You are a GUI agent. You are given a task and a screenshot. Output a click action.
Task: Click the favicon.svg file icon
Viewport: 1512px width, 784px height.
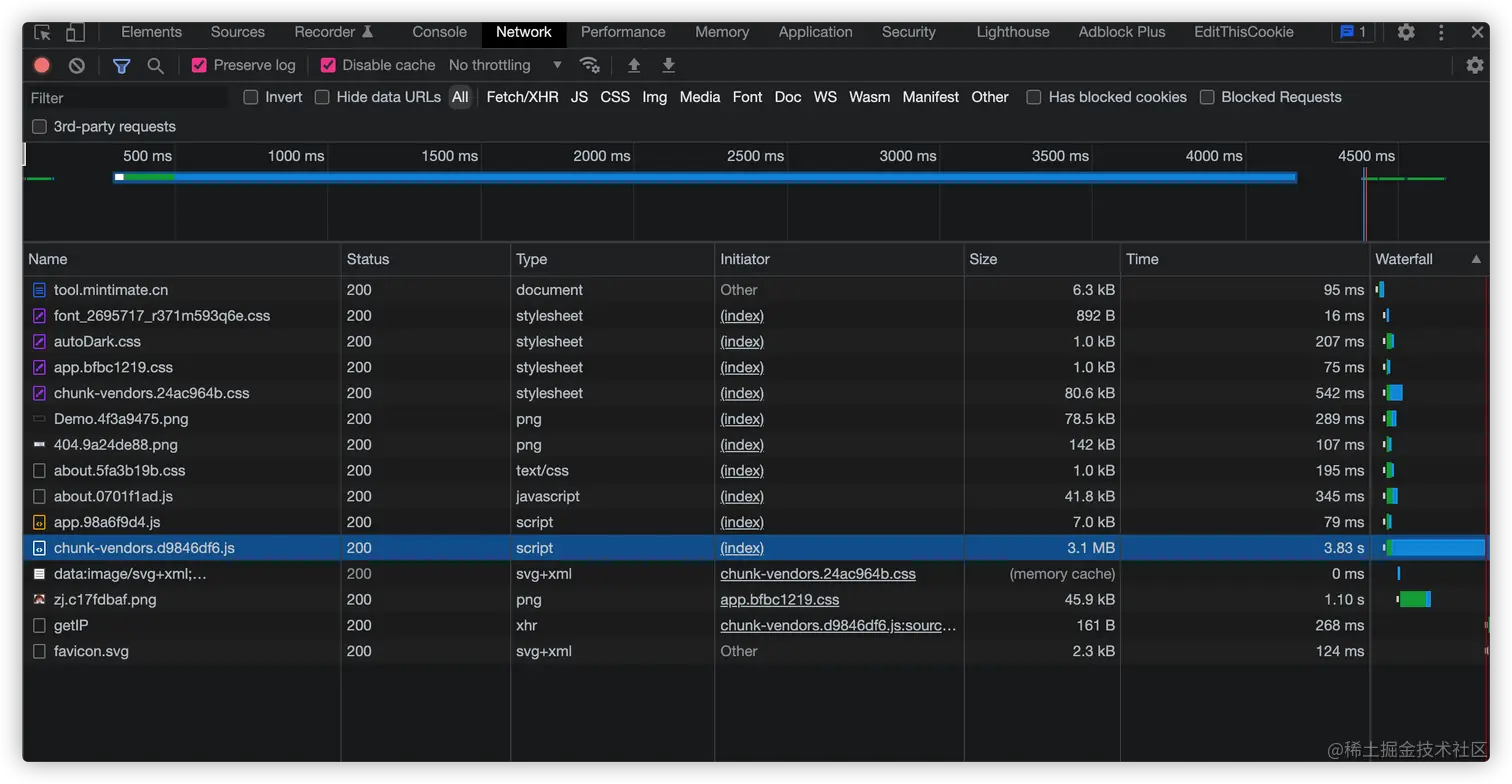39,651
